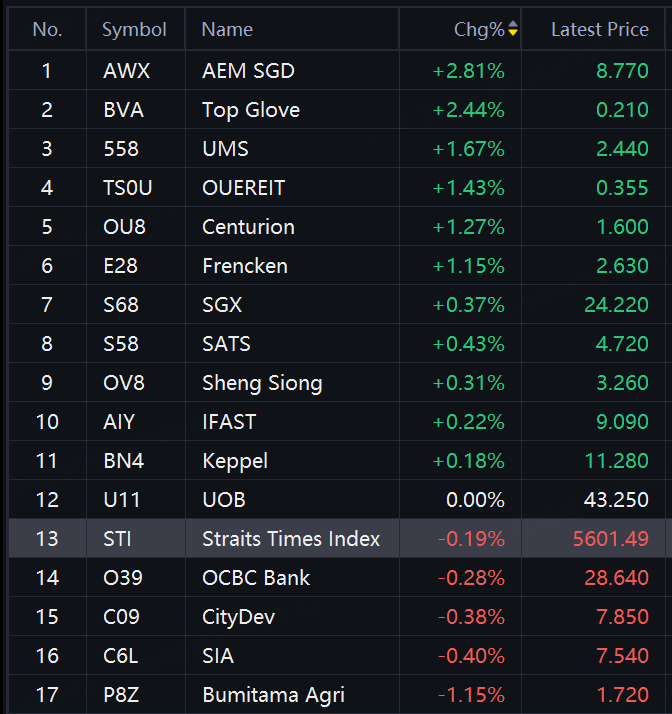
Task: Click the 43.250 price
Action: pos(616,500)
